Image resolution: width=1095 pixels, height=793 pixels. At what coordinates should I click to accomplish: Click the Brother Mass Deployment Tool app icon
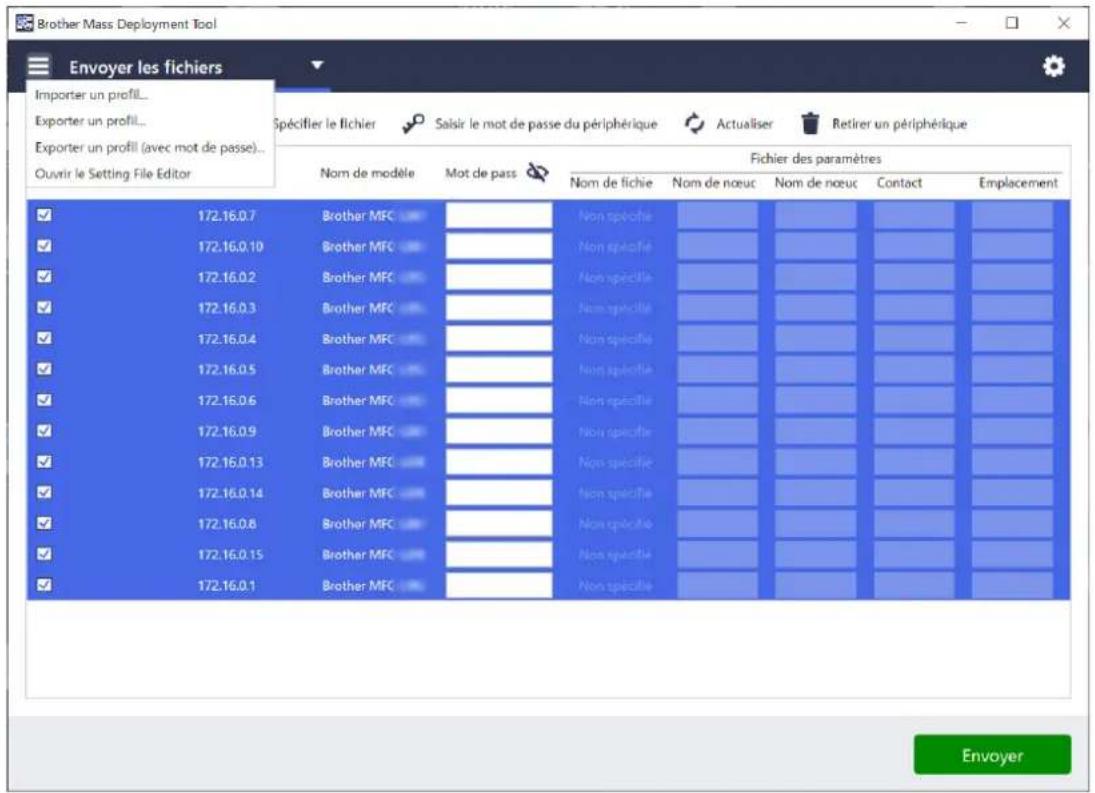point(24,23)
